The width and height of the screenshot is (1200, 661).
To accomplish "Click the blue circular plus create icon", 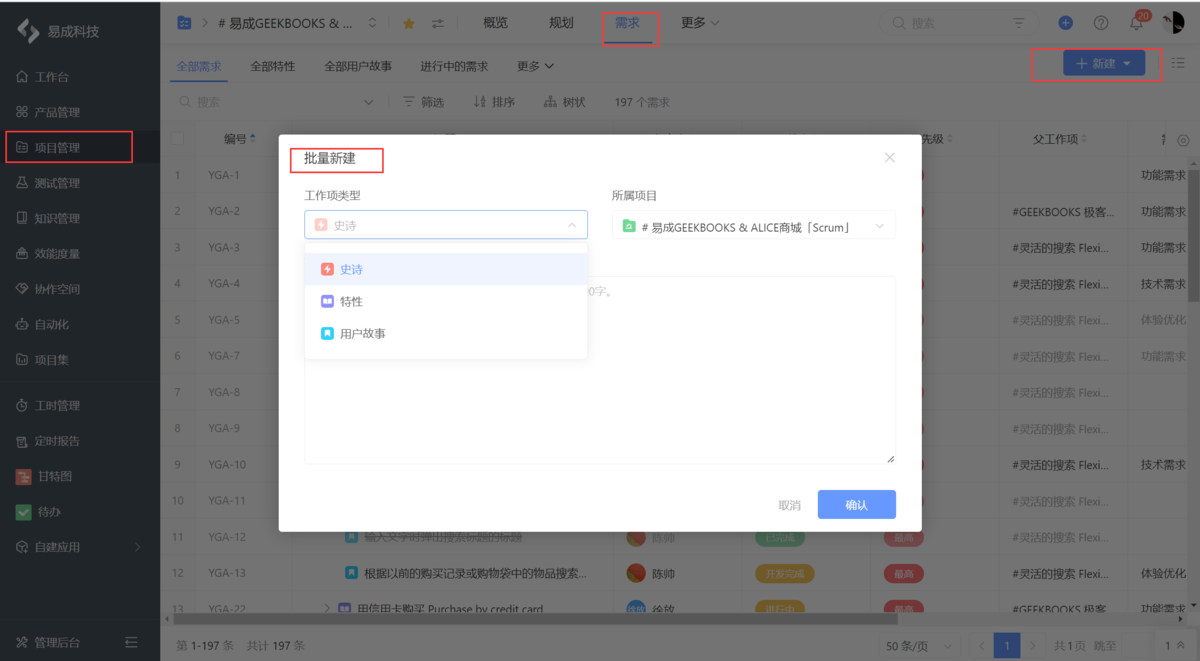I will pos(1065,21).
